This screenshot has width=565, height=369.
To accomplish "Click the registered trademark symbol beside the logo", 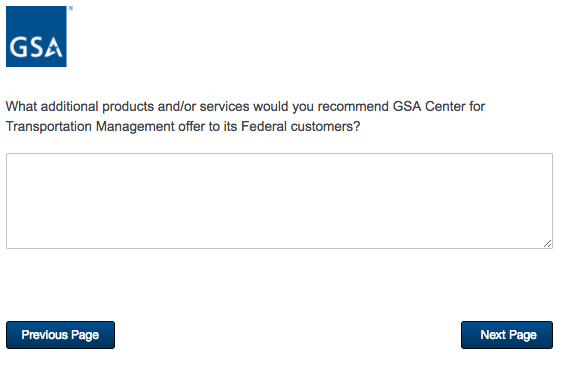I will coord(71,8).
